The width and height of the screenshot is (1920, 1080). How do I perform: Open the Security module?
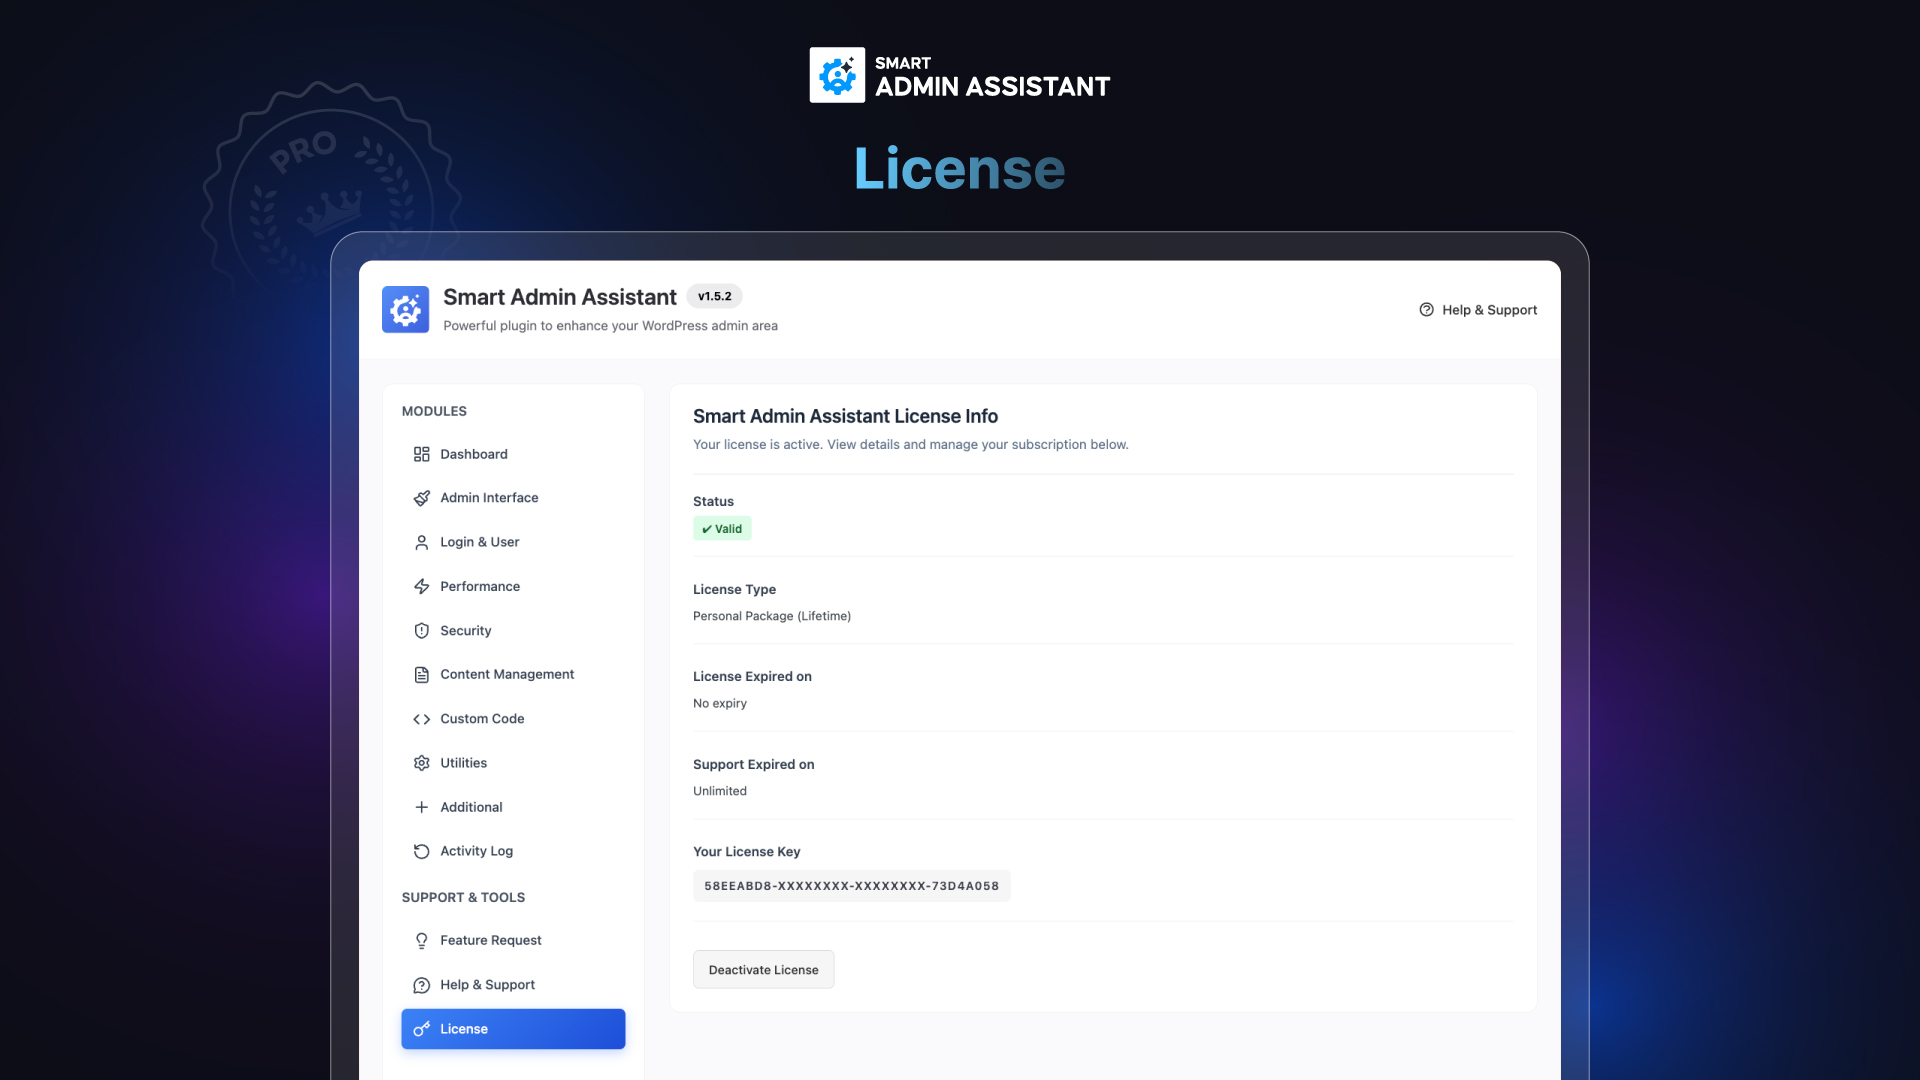click(513, 631)
